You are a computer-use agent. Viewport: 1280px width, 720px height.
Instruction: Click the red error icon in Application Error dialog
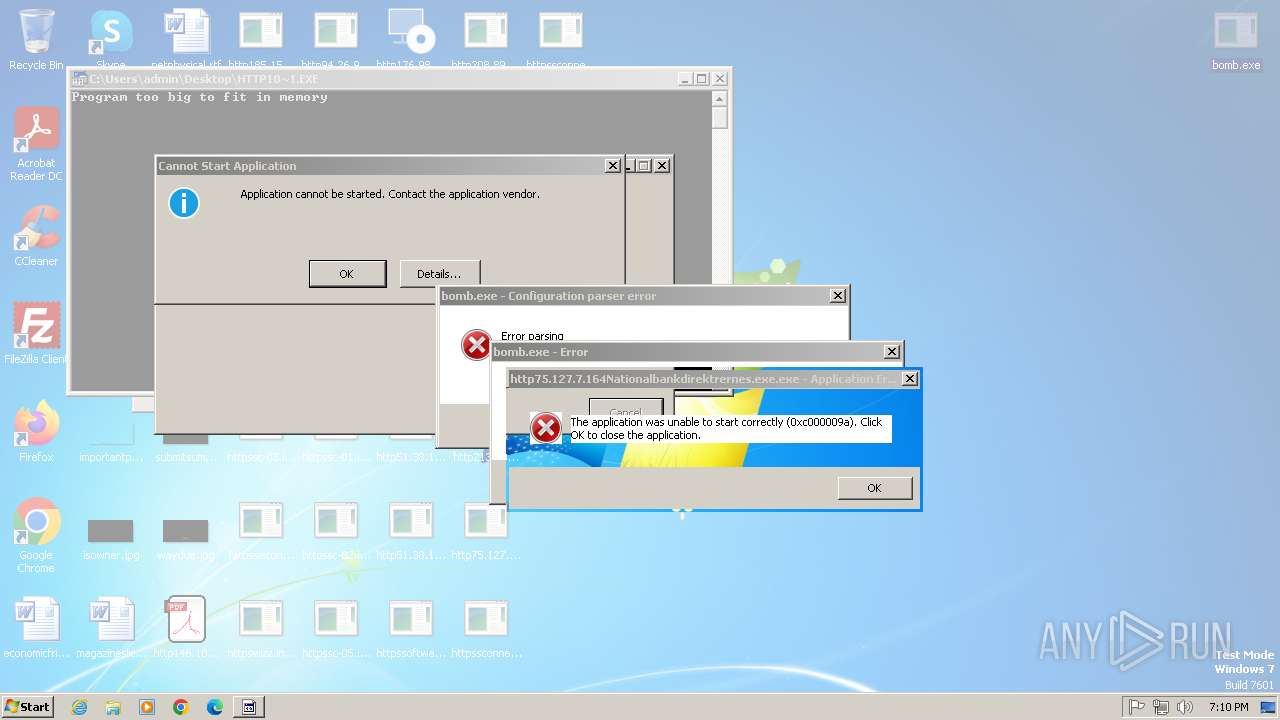pyautogui.click(x=546, y=428)
